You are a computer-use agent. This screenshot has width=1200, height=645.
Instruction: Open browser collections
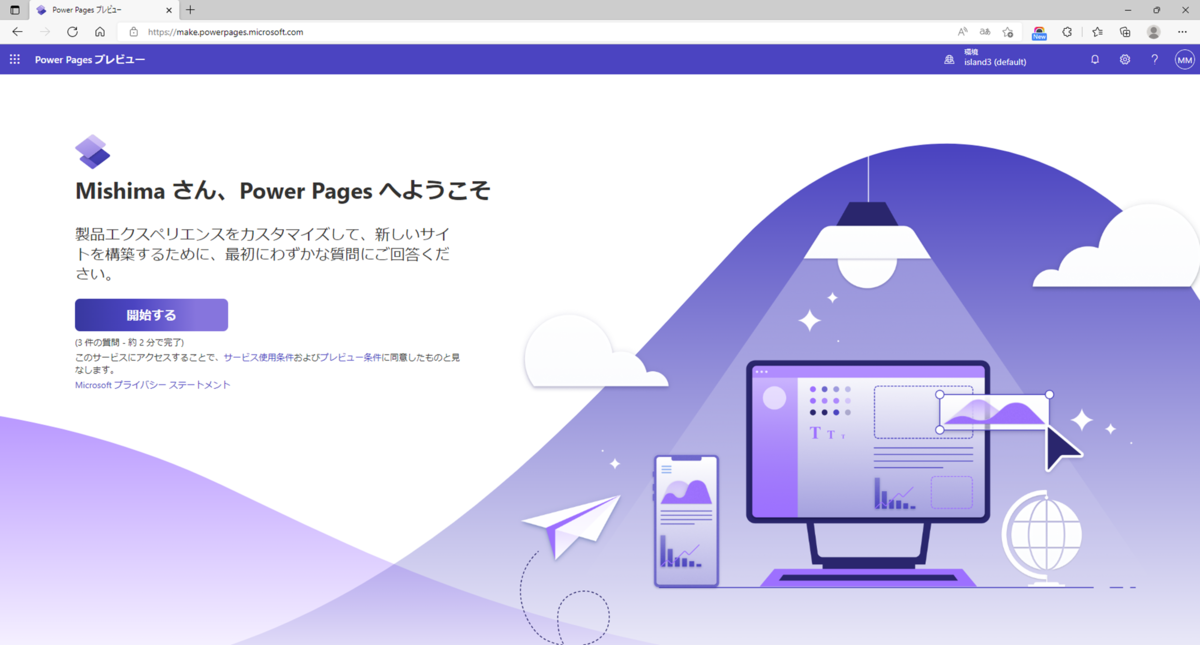1125,32
